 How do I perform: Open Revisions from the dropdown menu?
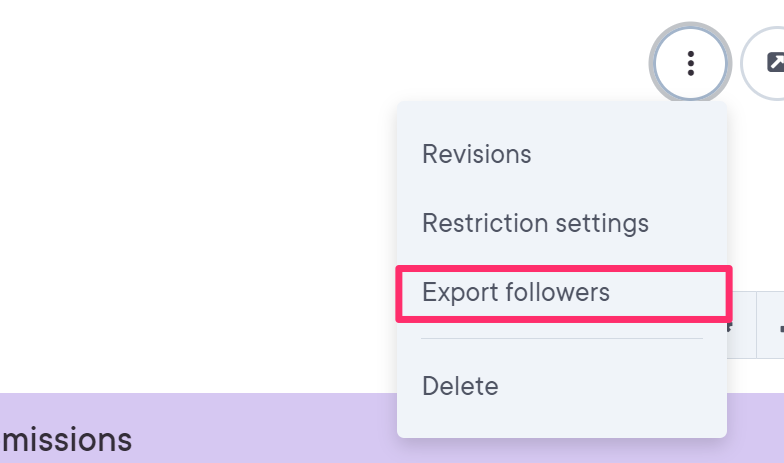click(x=477, y=154)
